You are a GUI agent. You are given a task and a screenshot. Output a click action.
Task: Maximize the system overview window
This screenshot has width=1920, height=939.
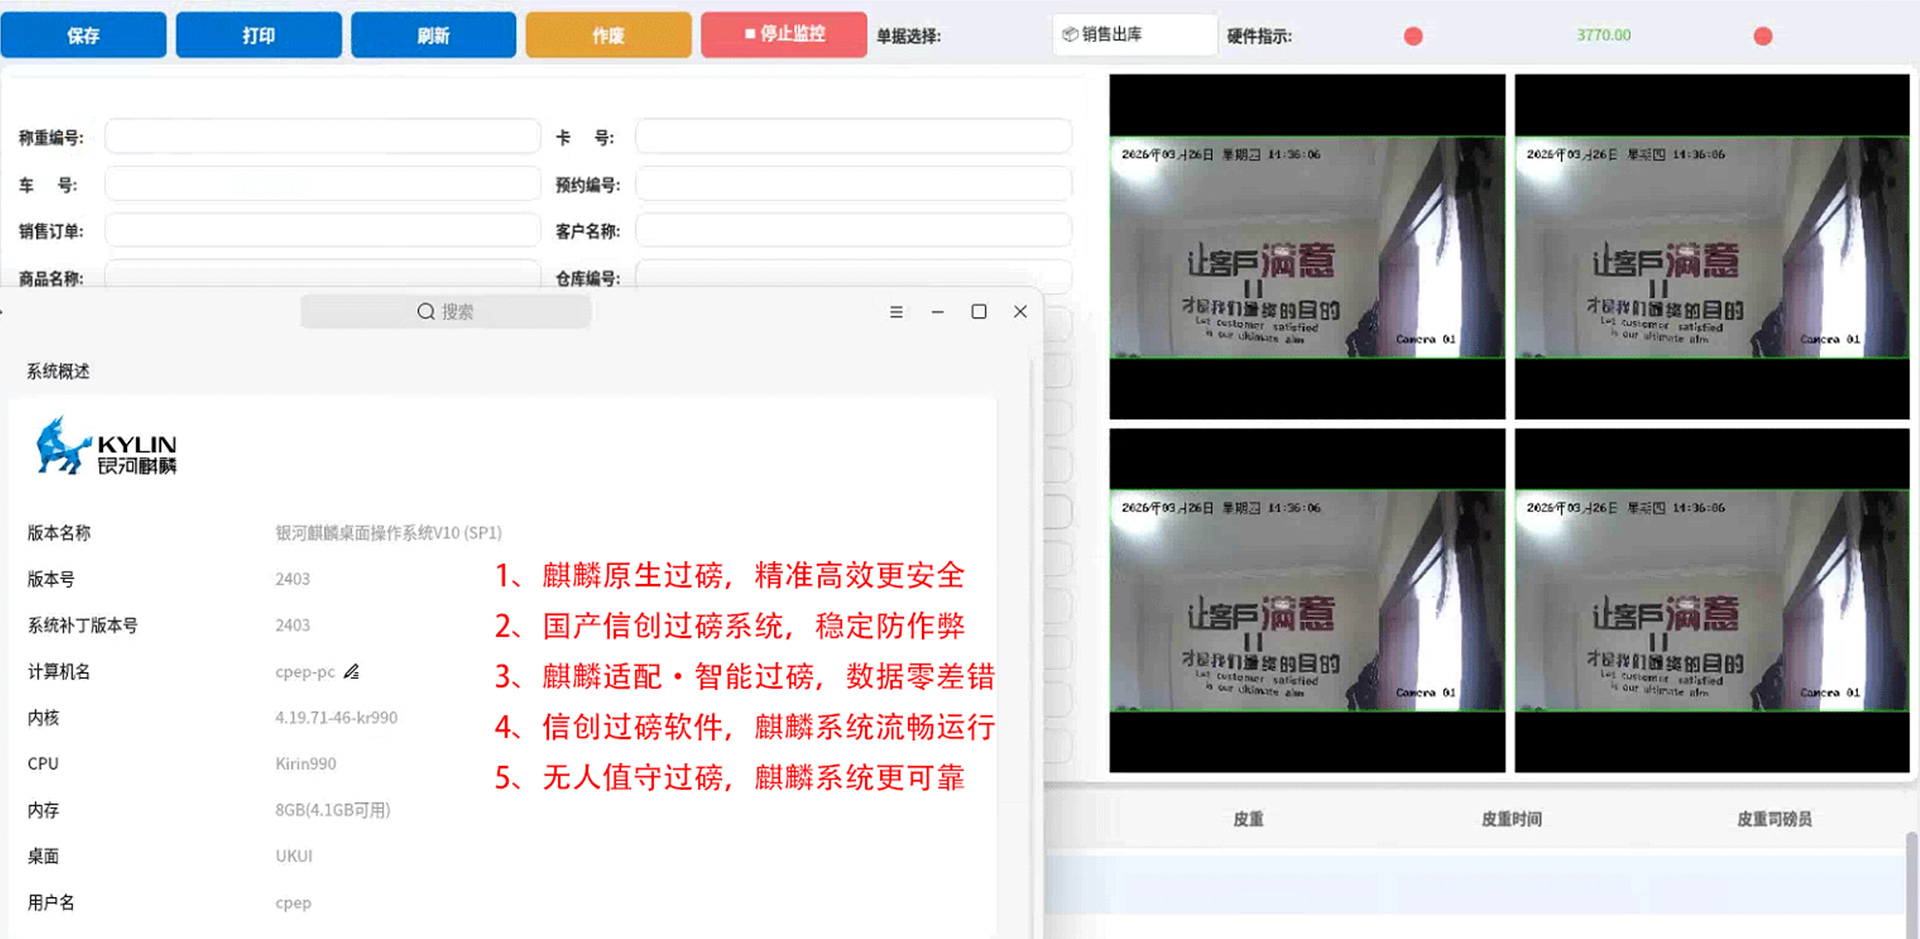[x=979, y=312]
